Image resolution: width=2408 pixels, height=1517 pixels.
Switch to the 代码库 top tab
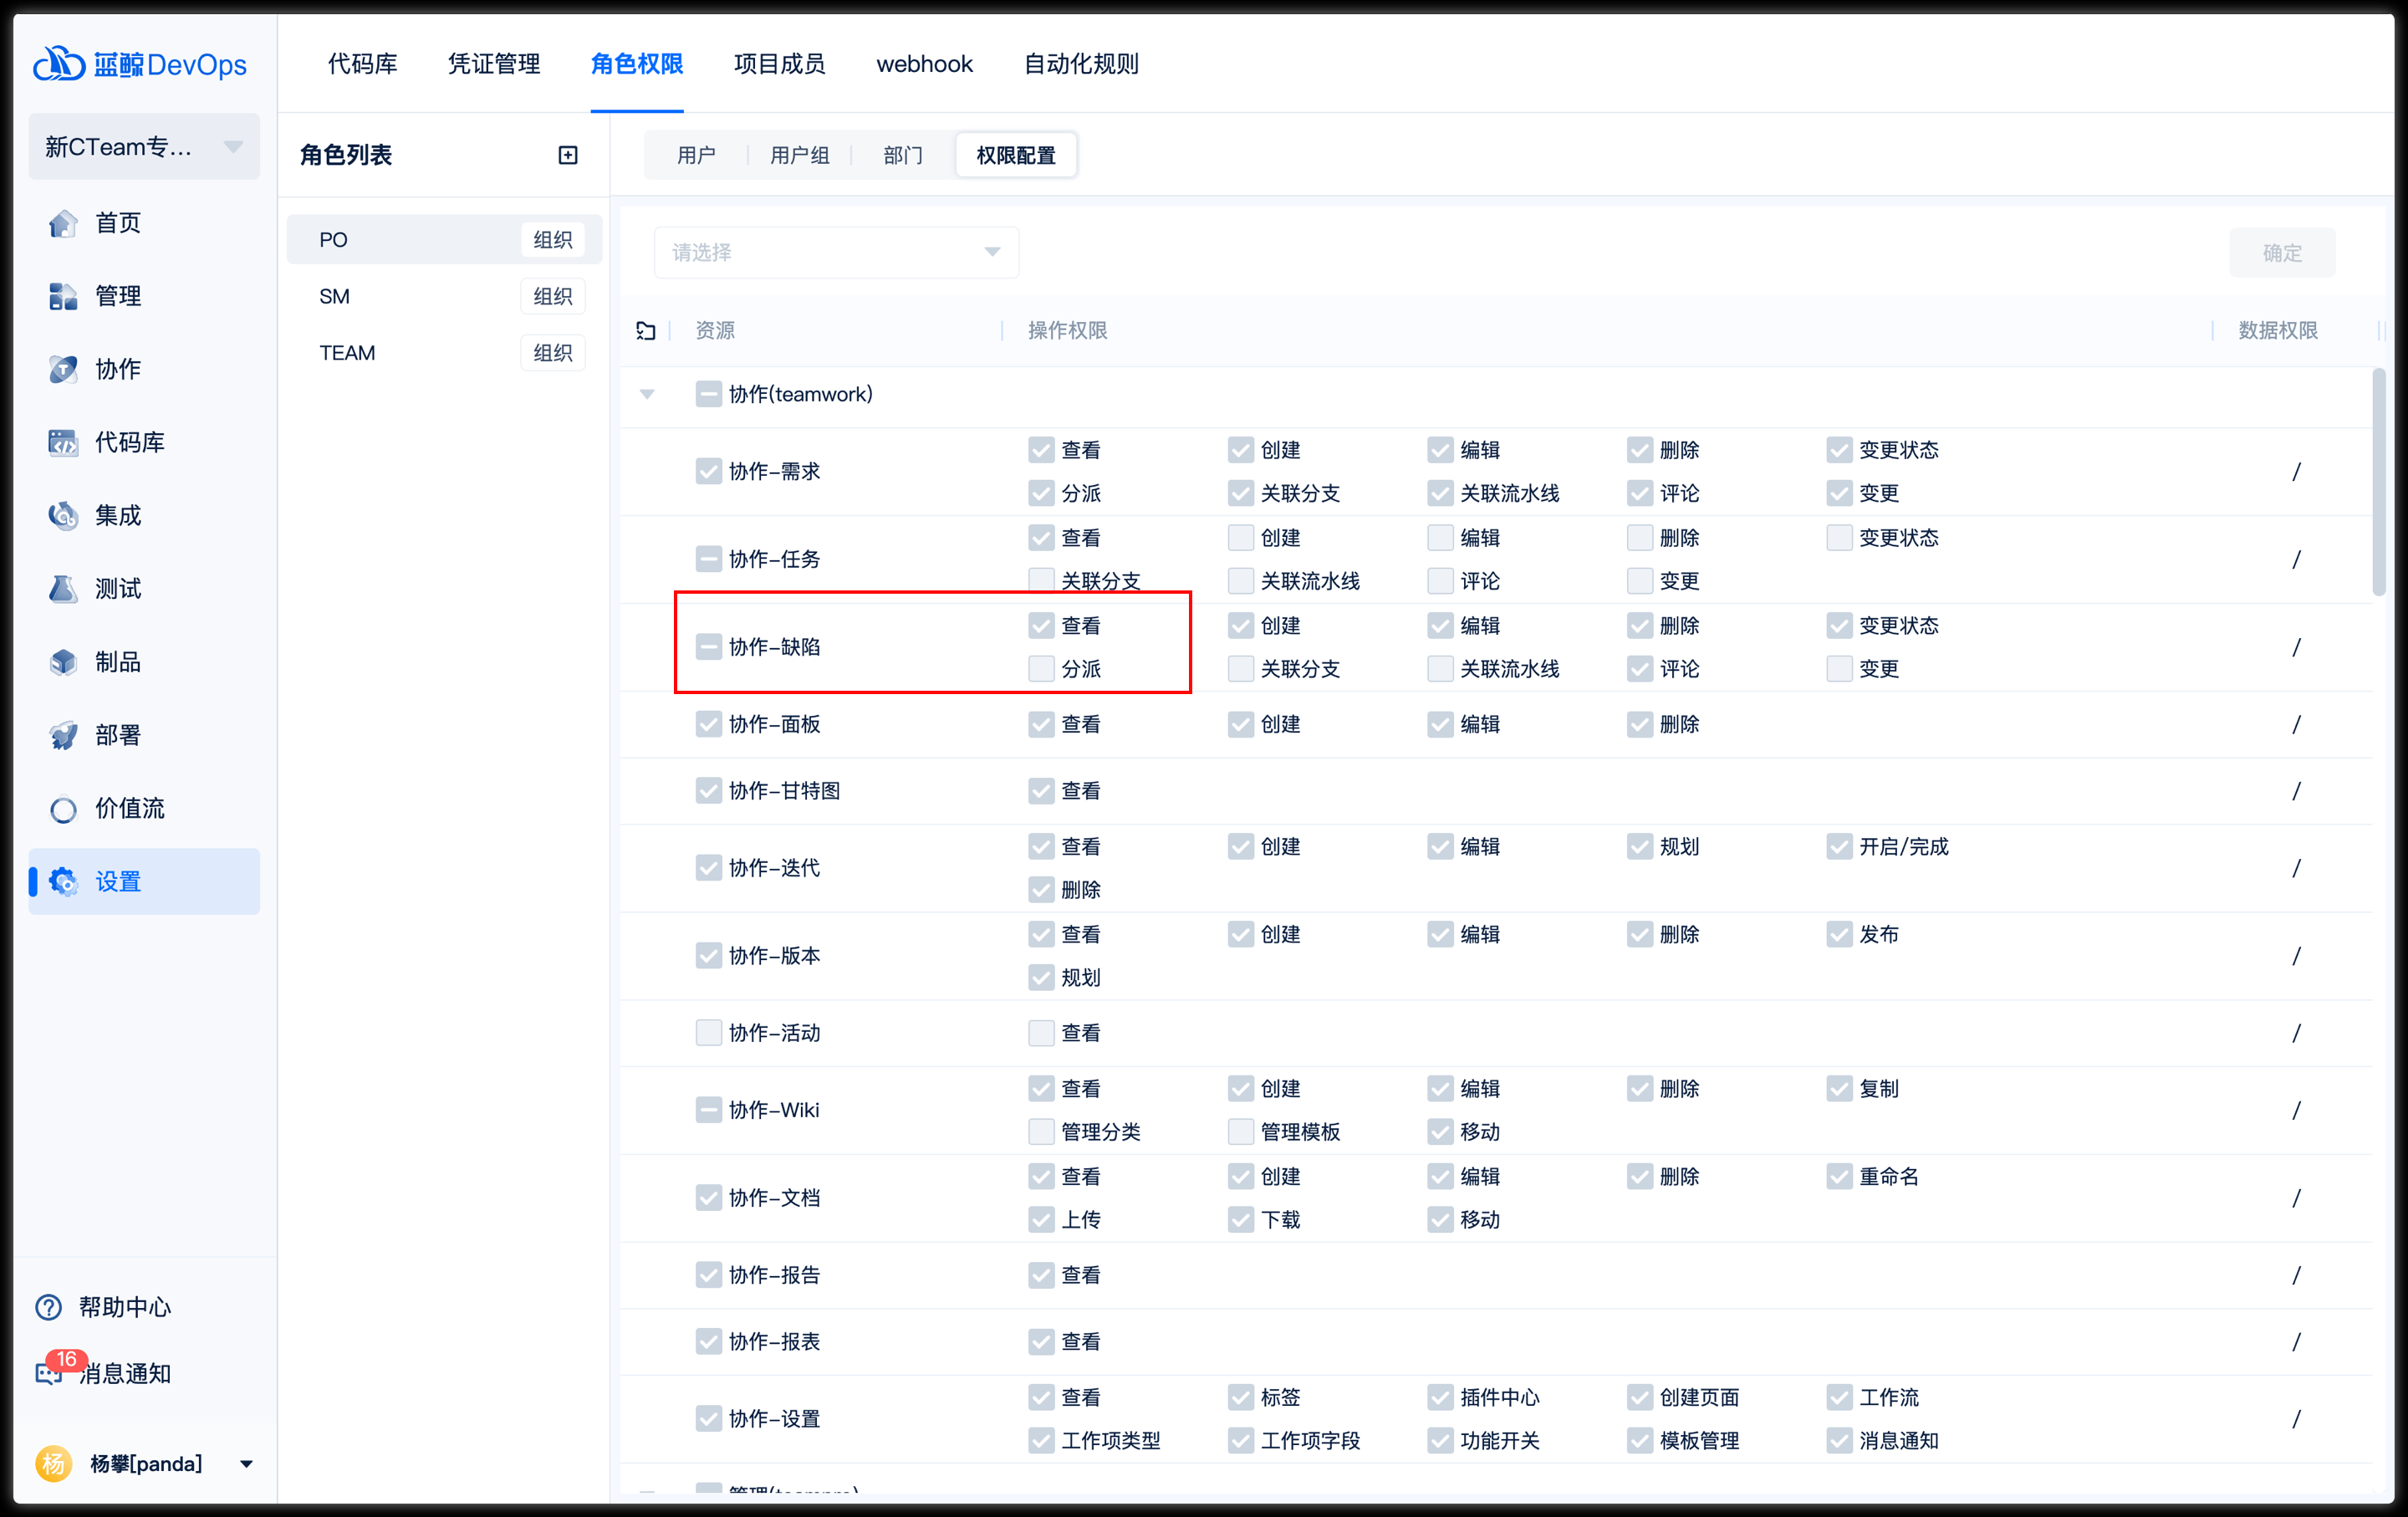362,64
